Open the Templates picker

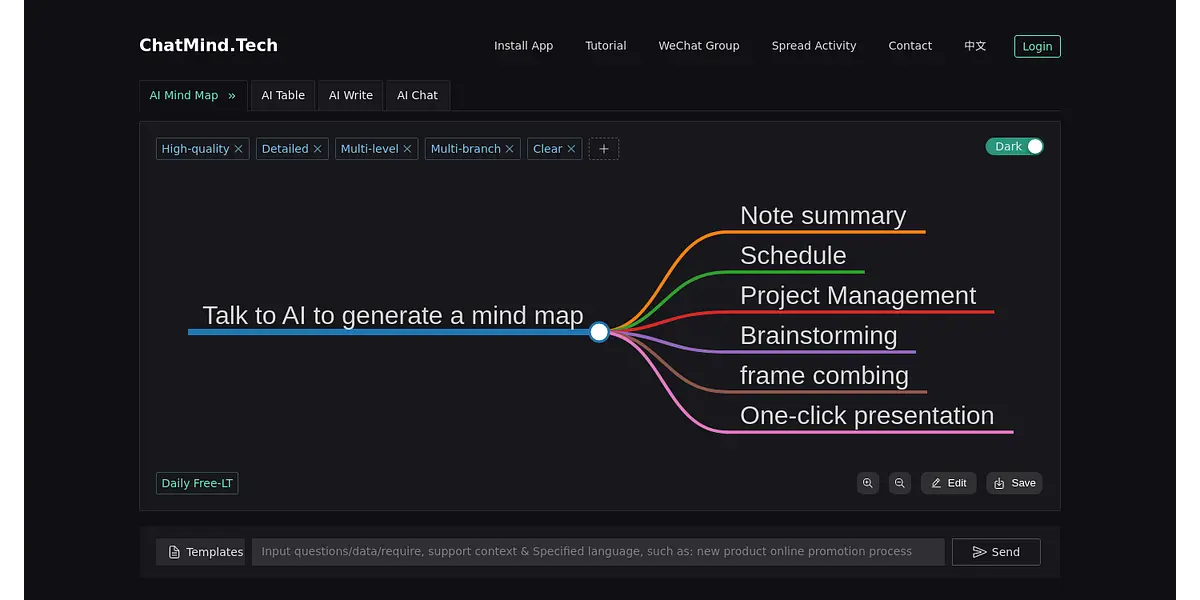coord(201,552)
